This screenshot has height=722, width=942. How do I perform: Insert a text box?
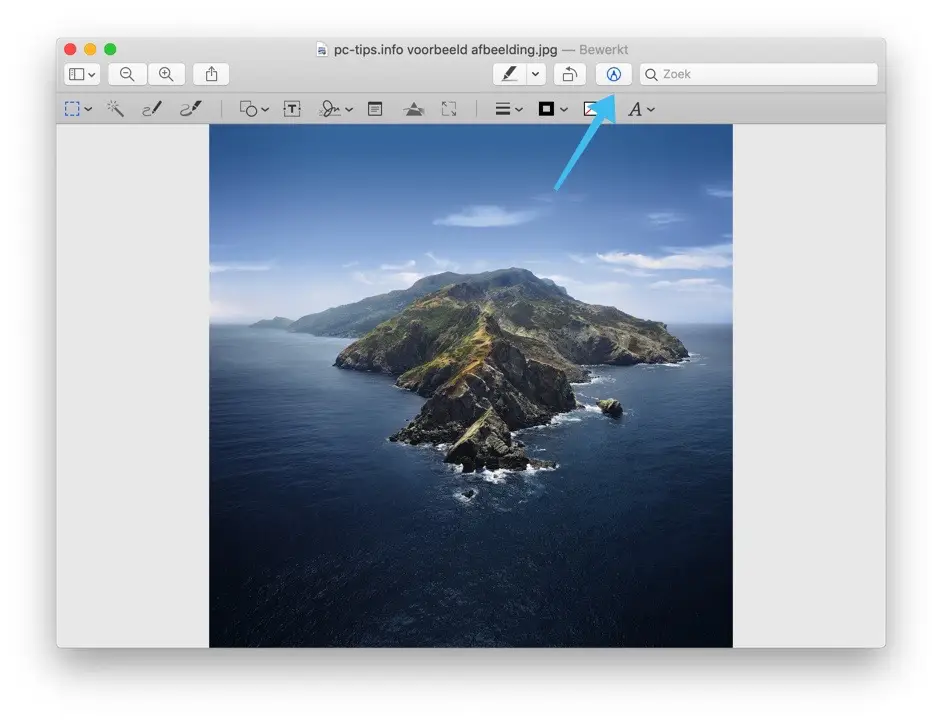(292, 109)
